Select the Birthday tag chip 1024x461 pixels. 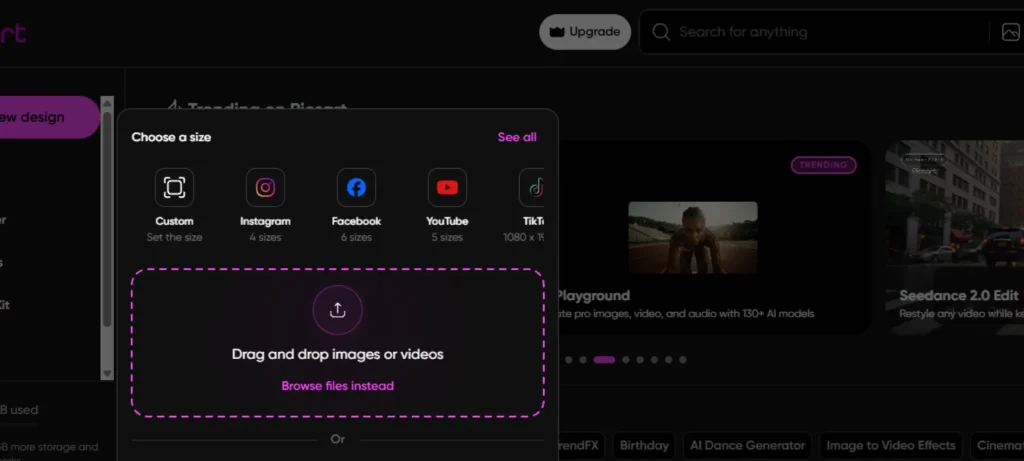pyautogui.click(x=644, y=445)
